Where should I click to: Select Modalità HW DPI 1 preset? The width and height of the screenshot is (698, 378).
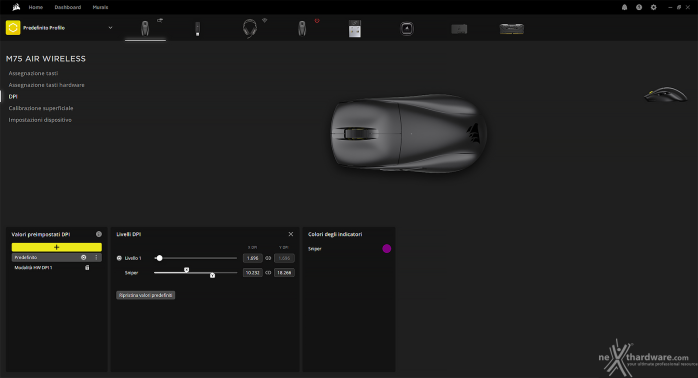click(33, 268)
